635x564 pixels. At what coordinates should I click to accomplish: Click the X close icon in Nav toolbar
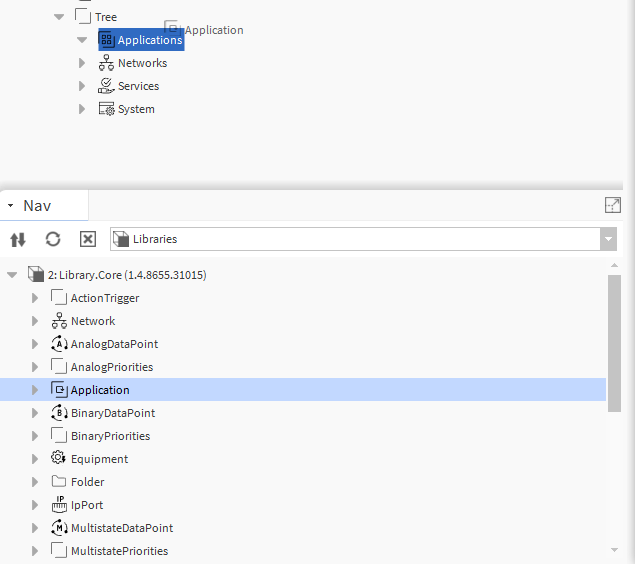coord(87,239)
